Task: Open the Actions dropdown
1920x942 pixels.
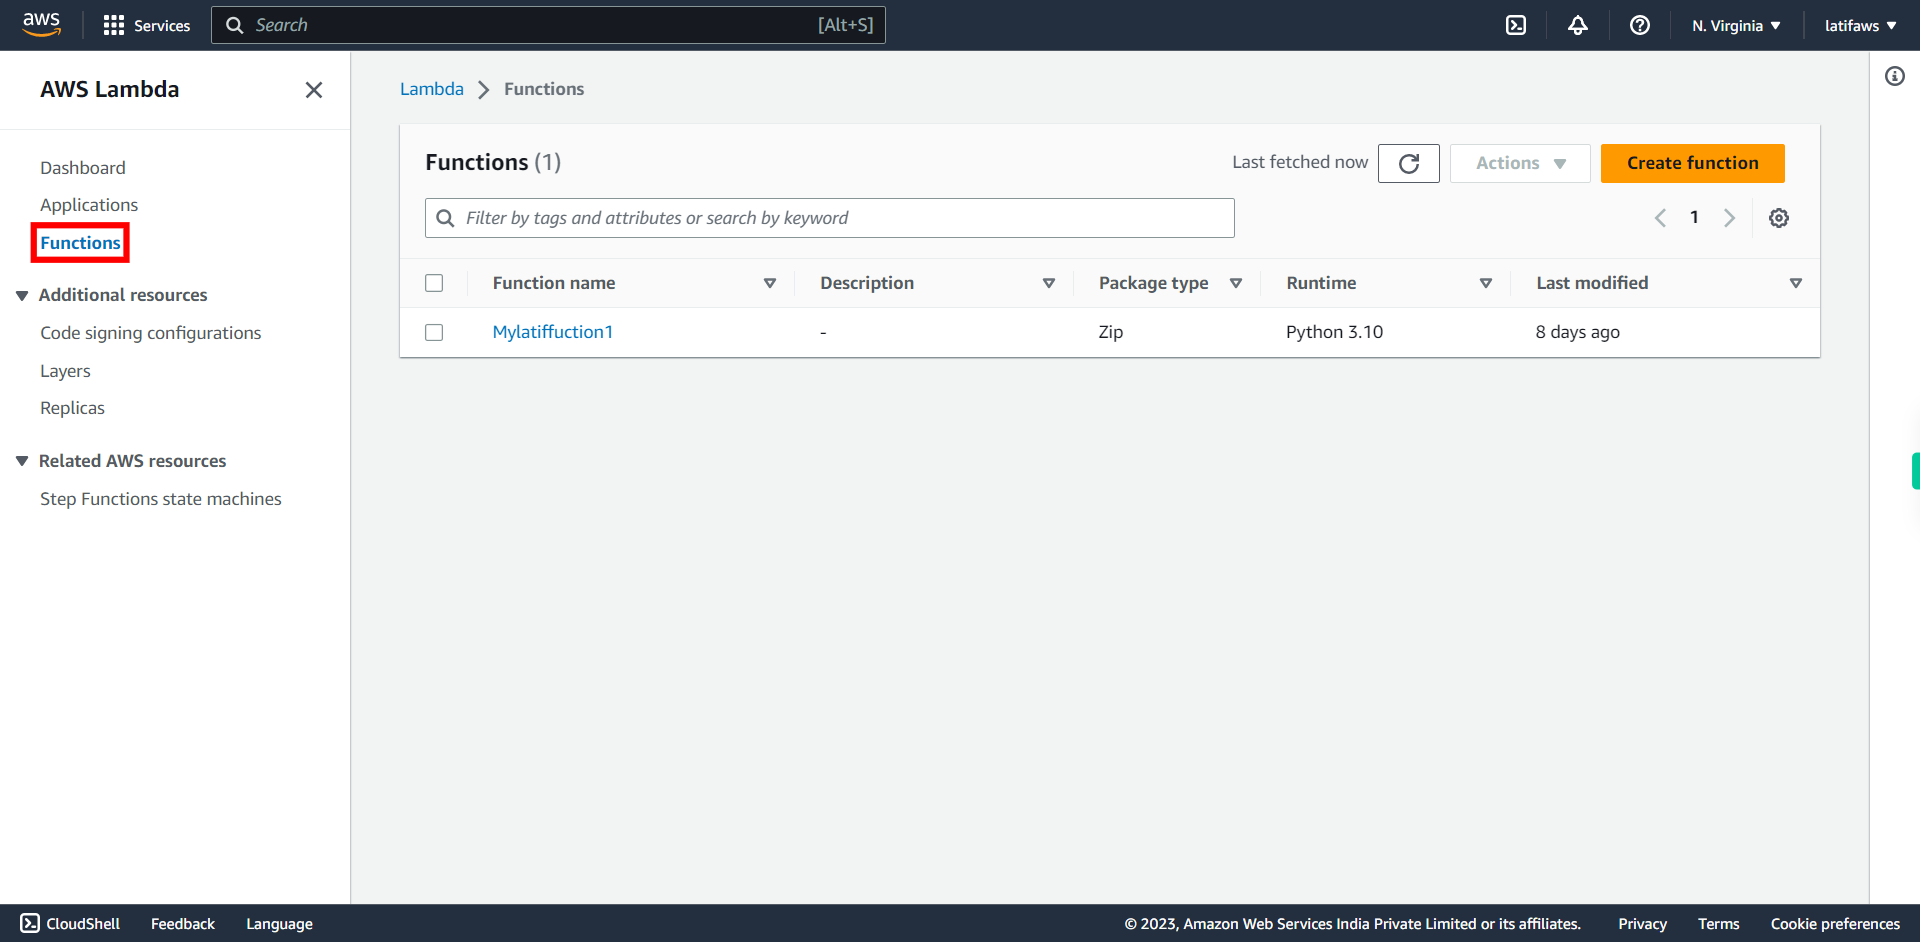Action: tap(1520, 163)
